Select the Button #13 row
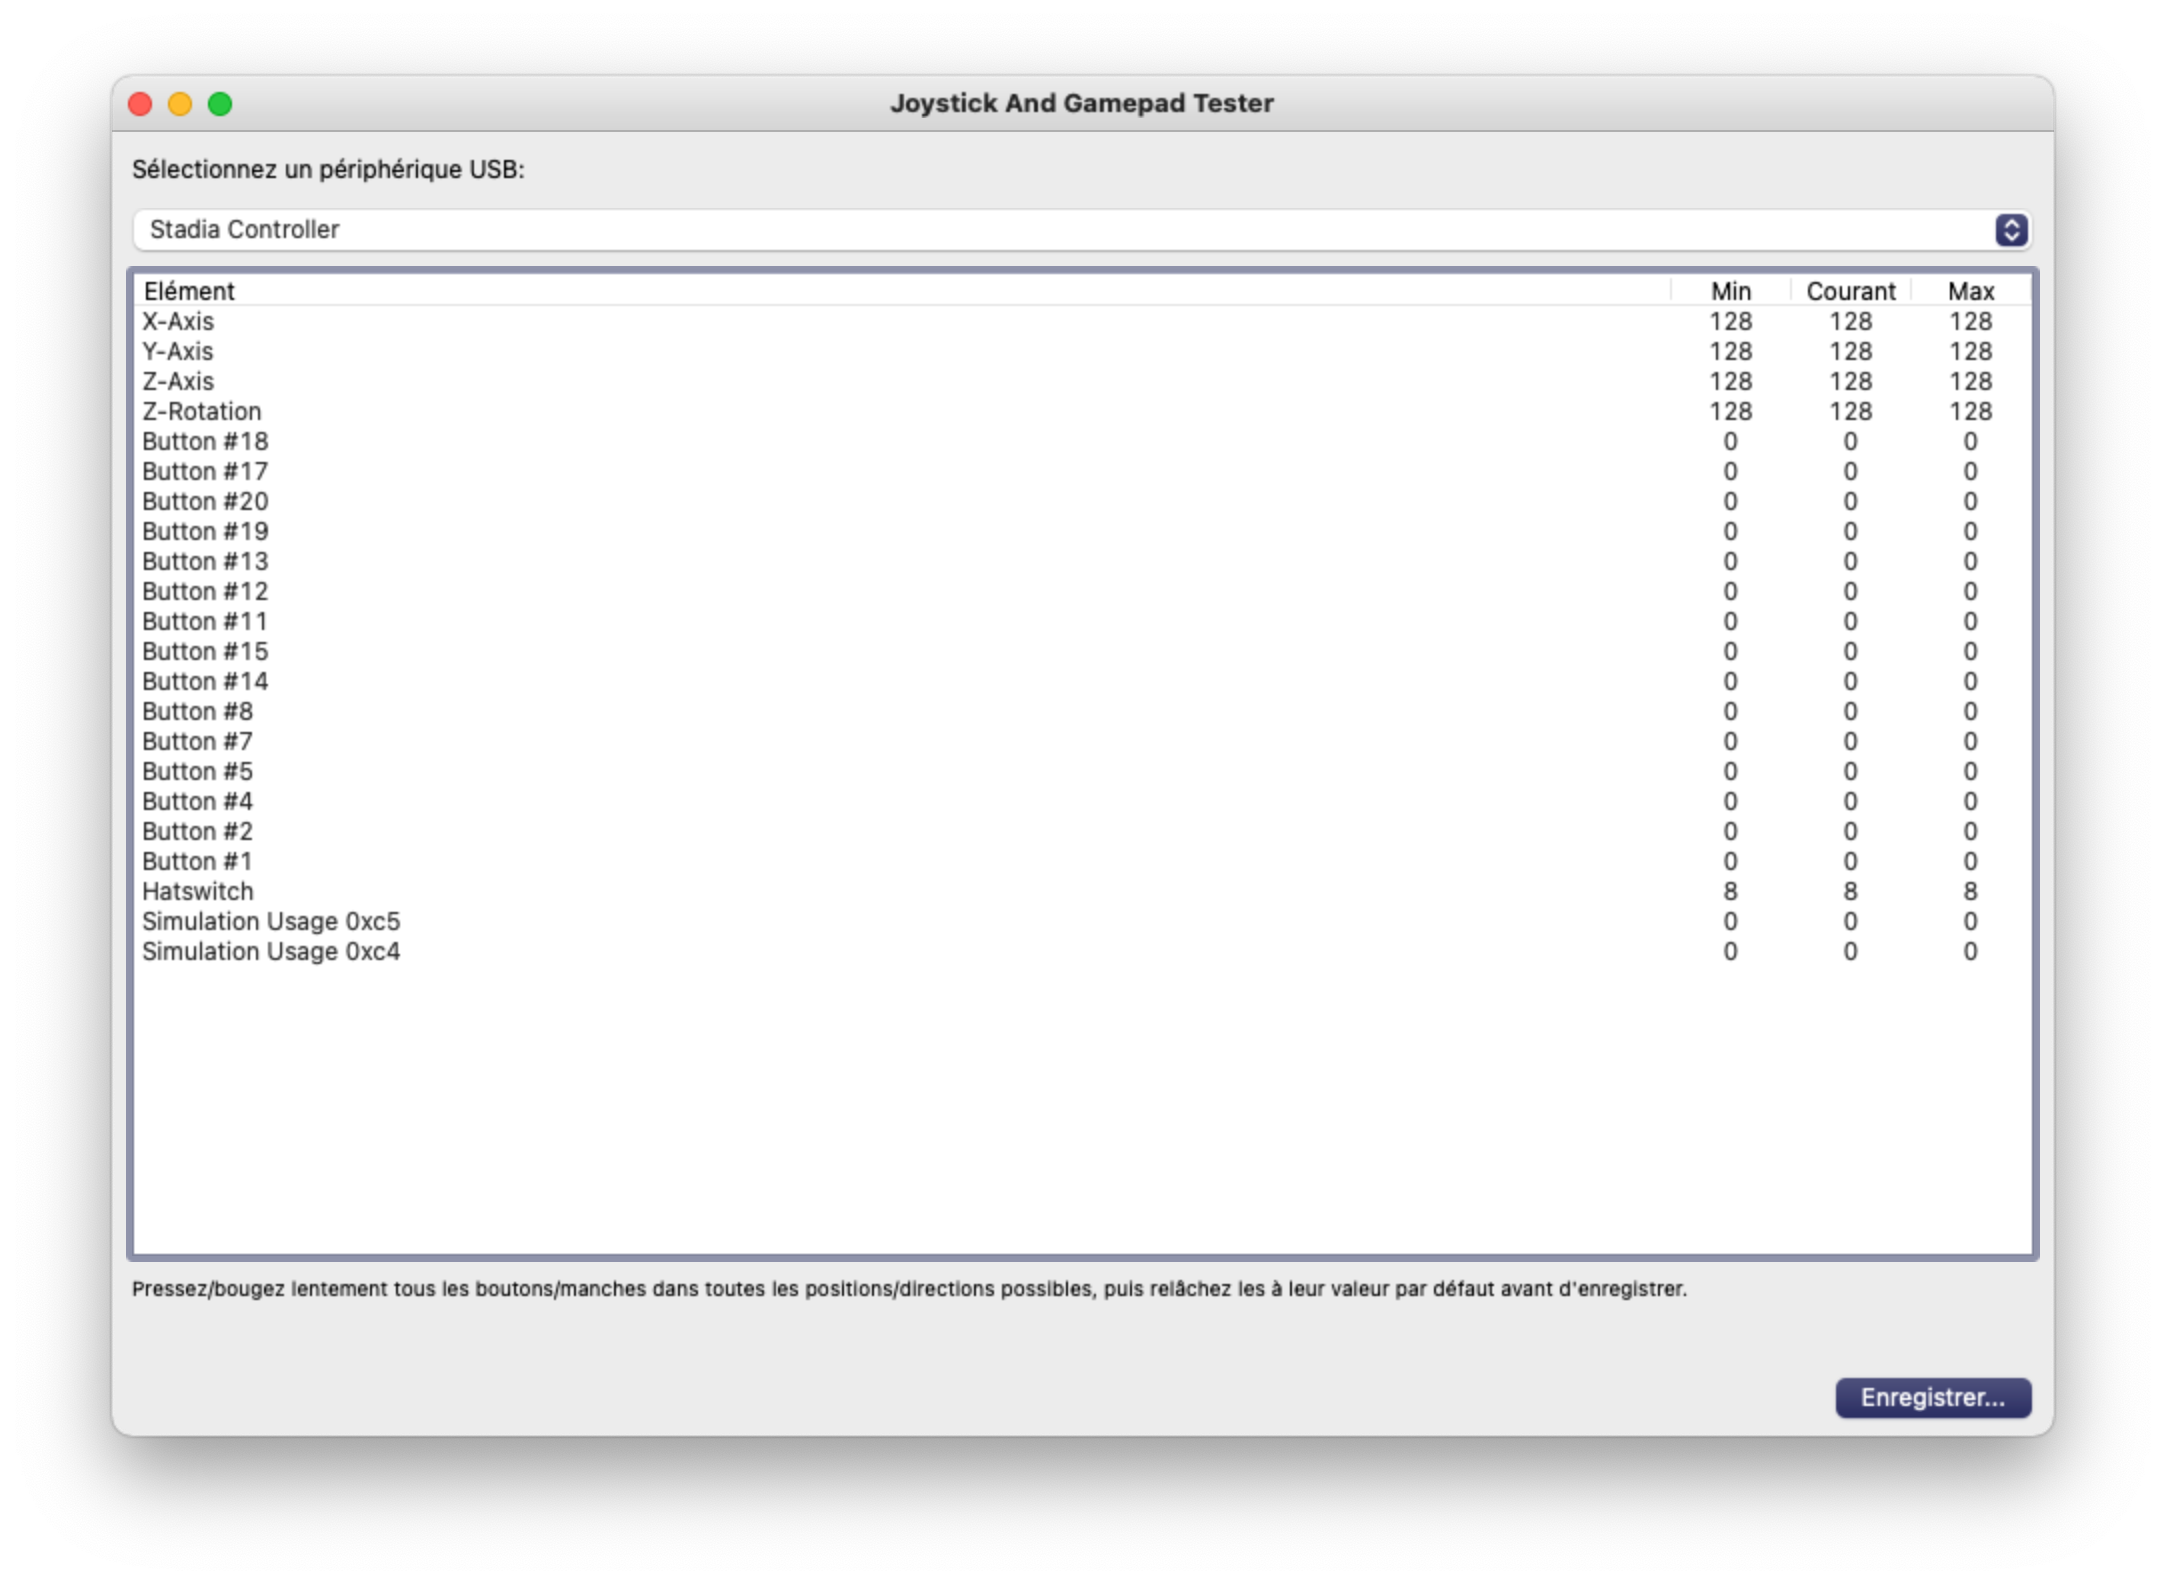This screenshot has width=2166, height=1584. pos(1082,561)
